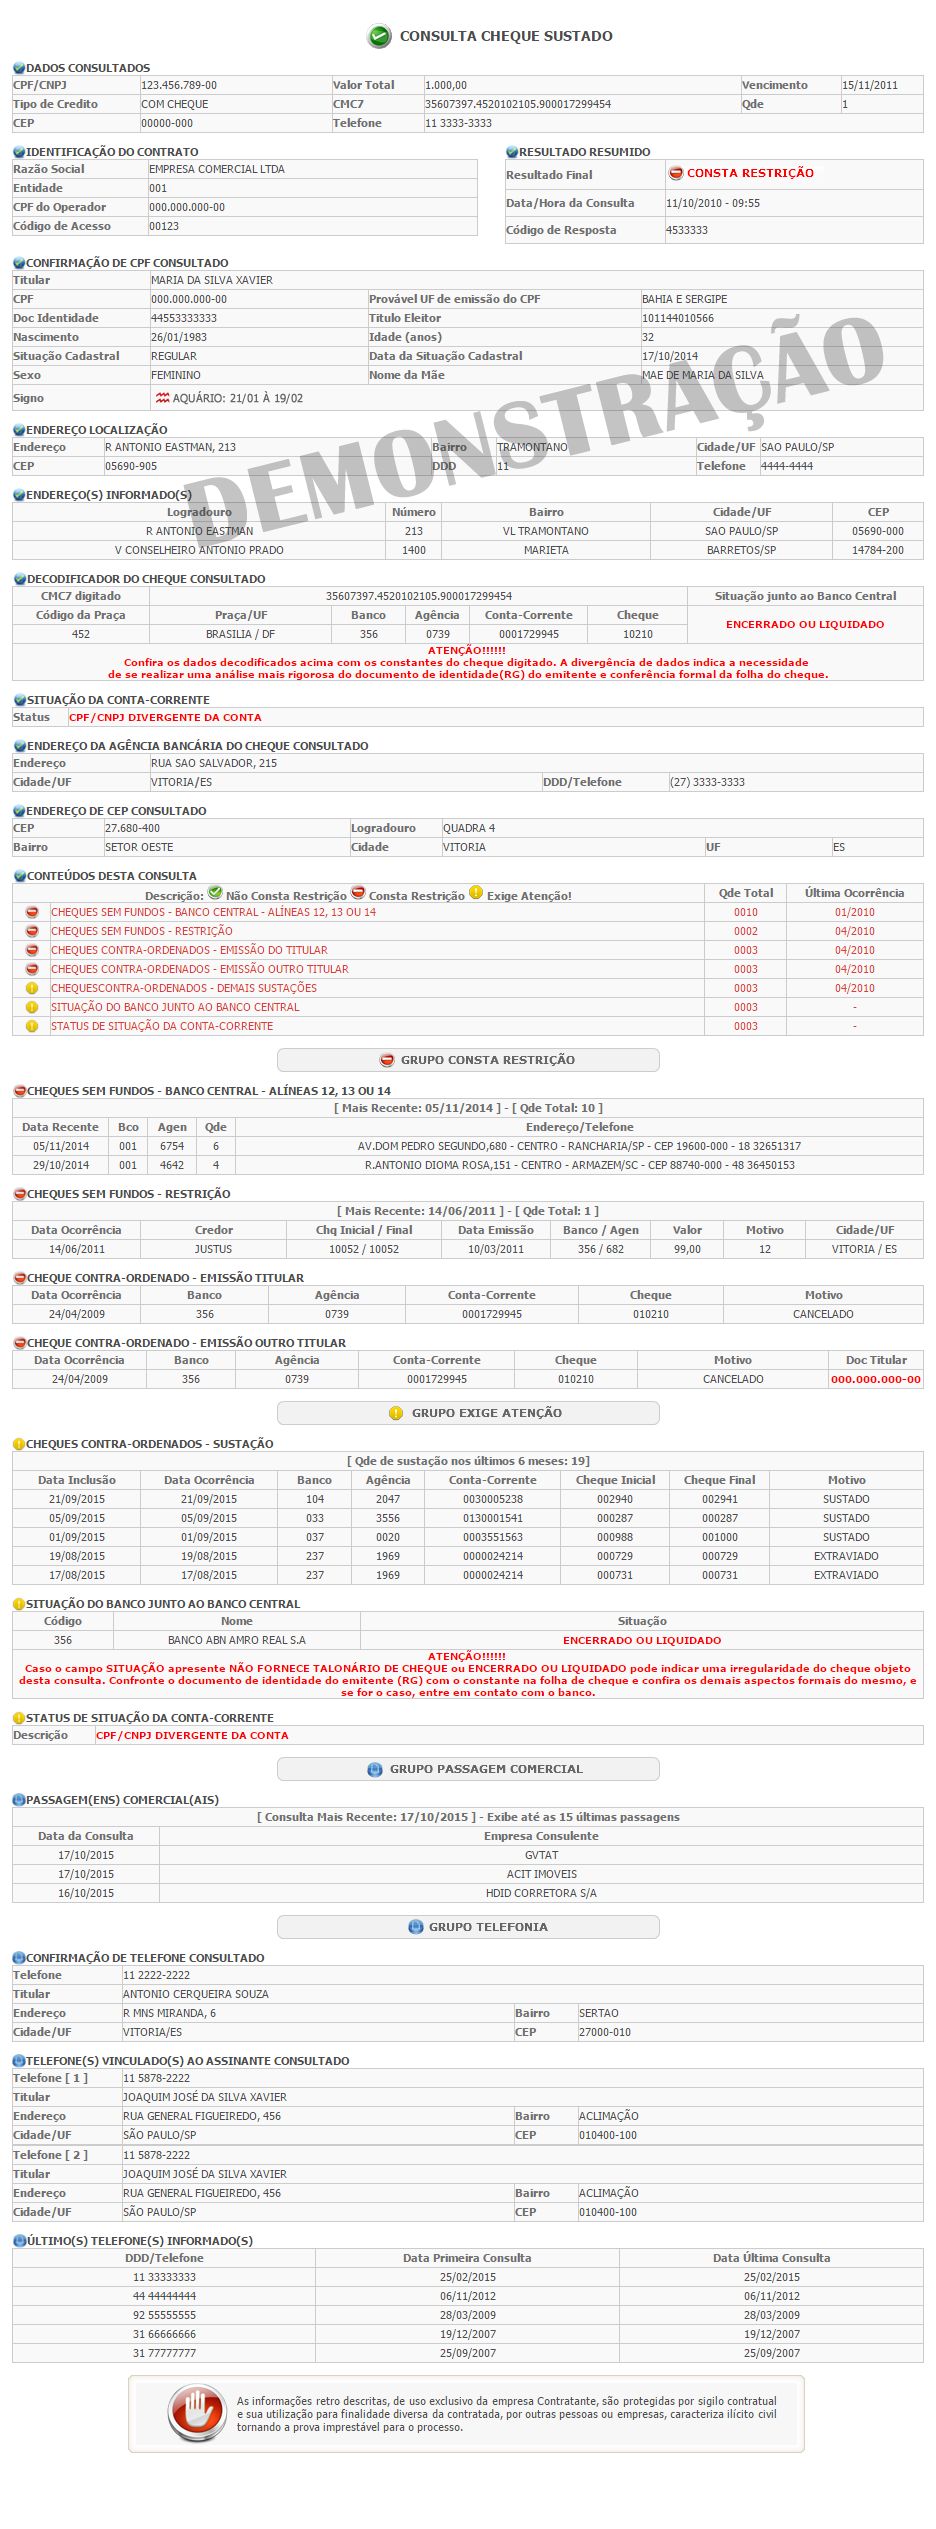Select the address V CONSELHEIRO ANTONIO PRADO
The height and width of the screenshot is (2529, 936).
pos(199,551)
